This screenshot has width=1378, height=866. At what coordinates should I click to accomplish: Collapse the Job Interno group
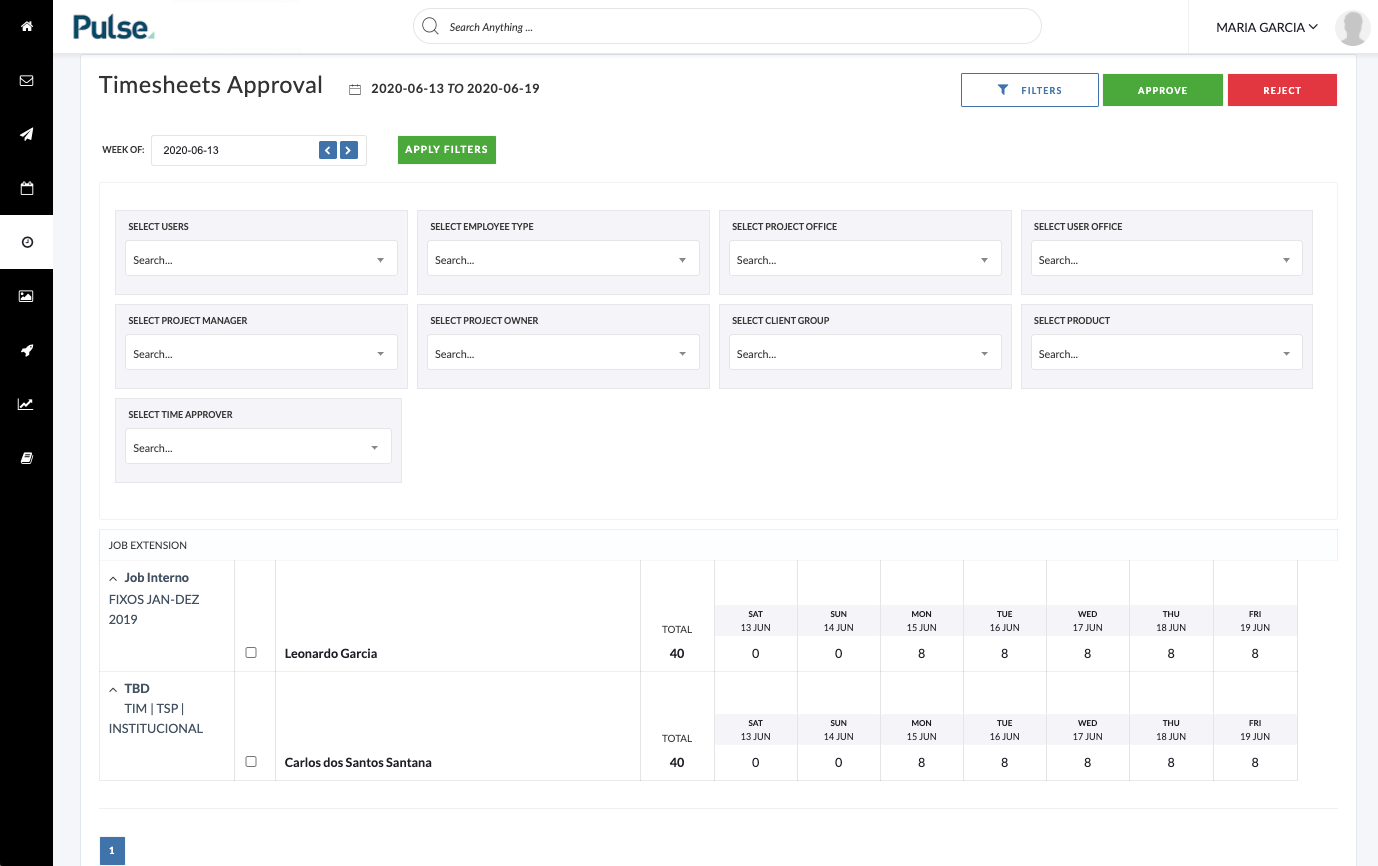tap(113, 578)
